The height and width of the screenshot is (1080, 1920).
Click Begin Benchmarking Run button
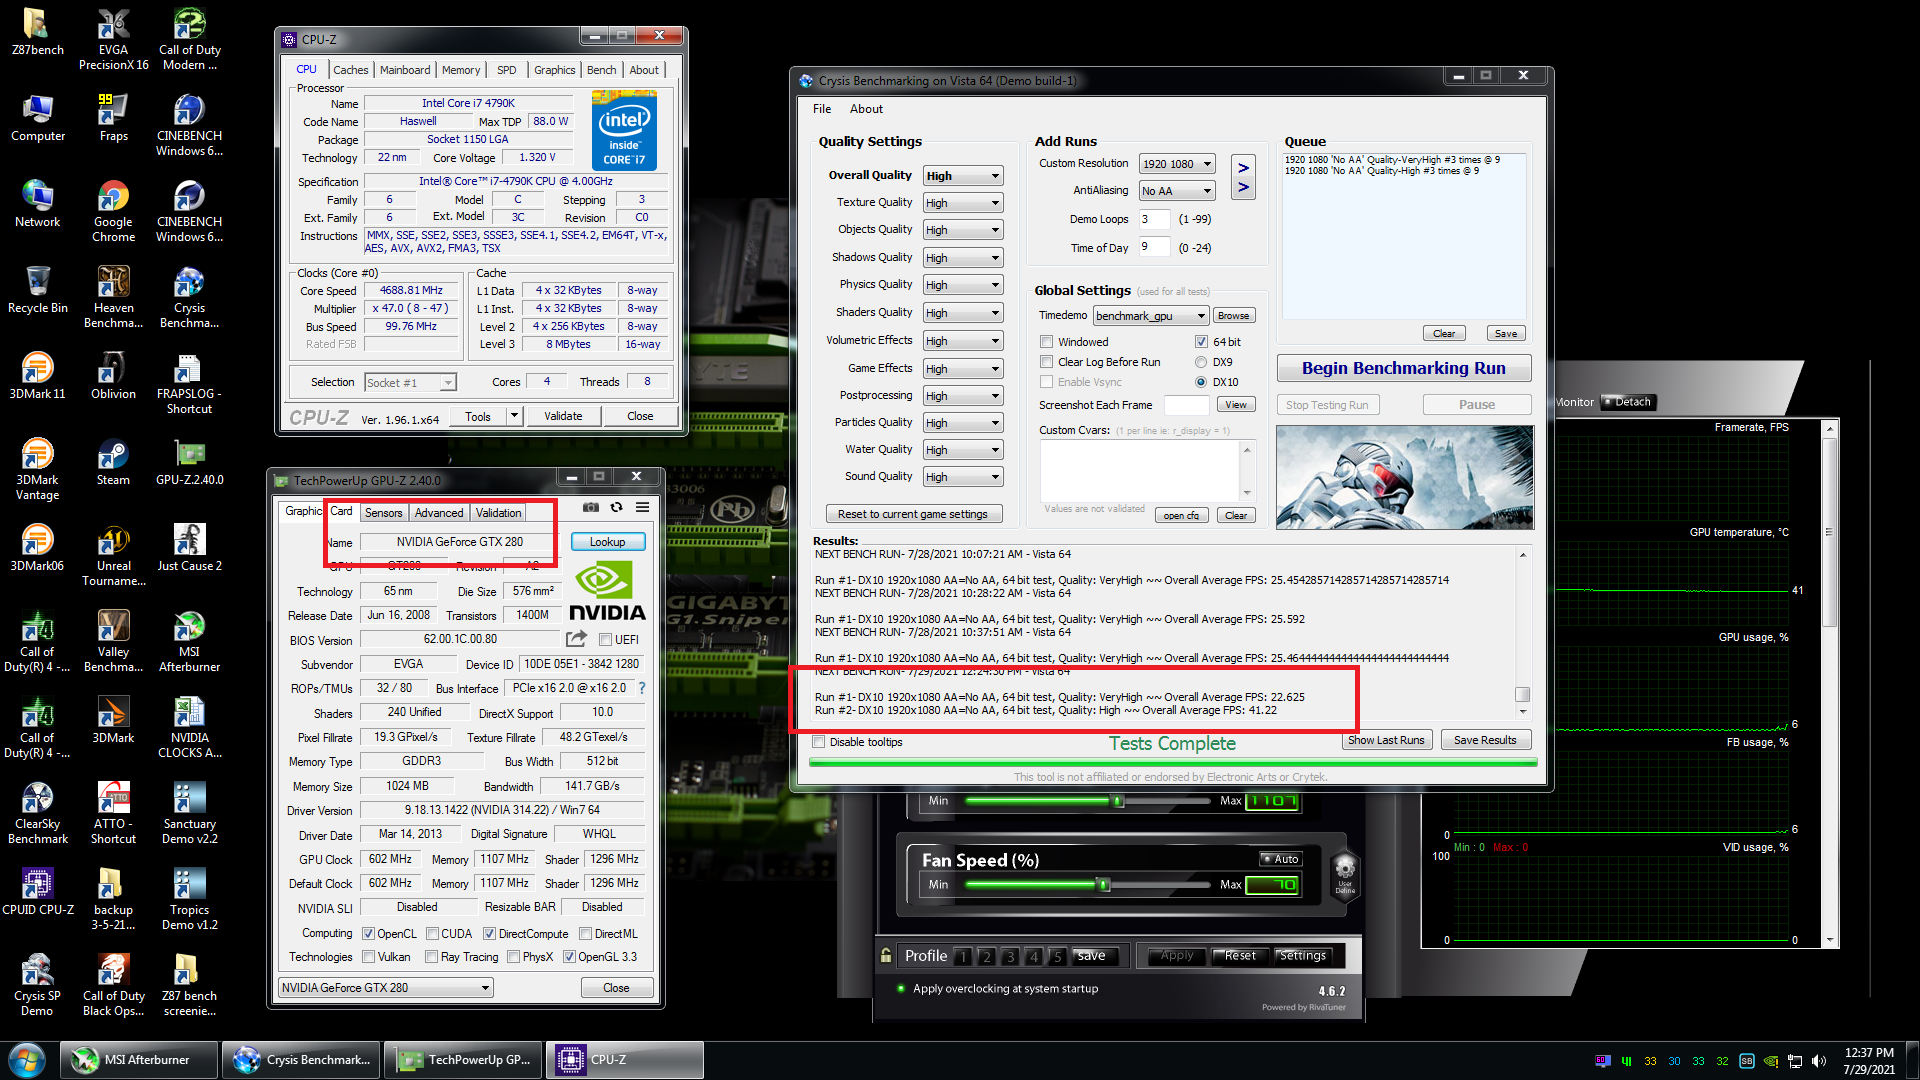1404,368
